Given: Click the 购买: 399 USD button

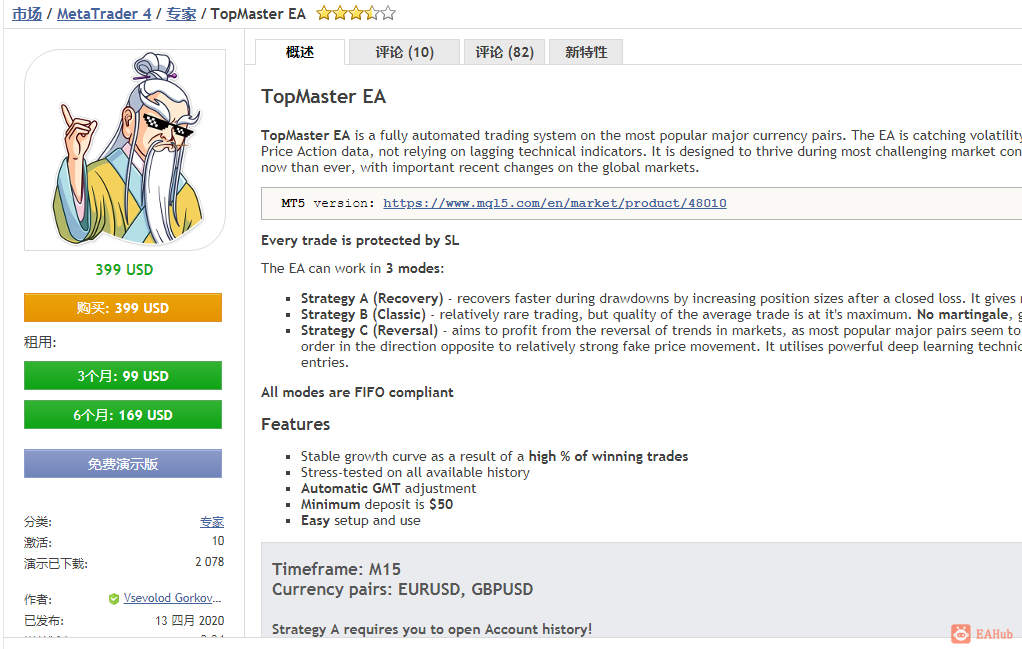Looking at the screenshot, I should point(123,308).
